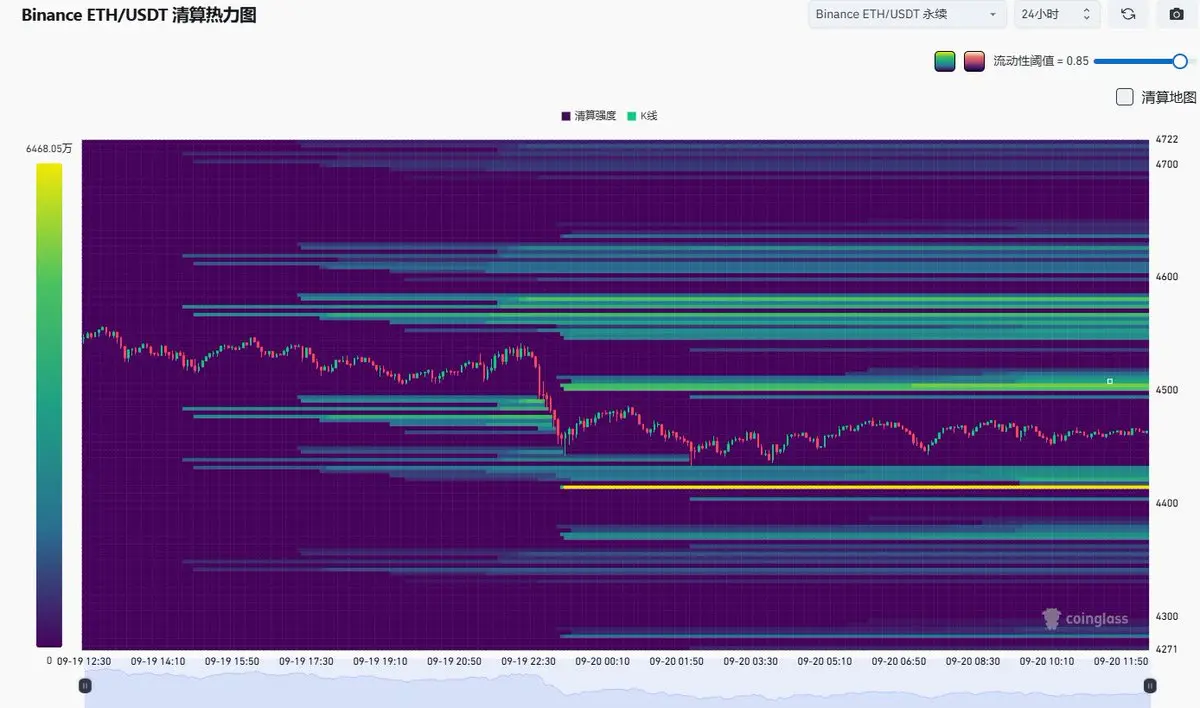Image resolution: width=1200 pixels, height=708 pixels.
Task: Toggle the 清算强度 legend series
Action: 589,116
